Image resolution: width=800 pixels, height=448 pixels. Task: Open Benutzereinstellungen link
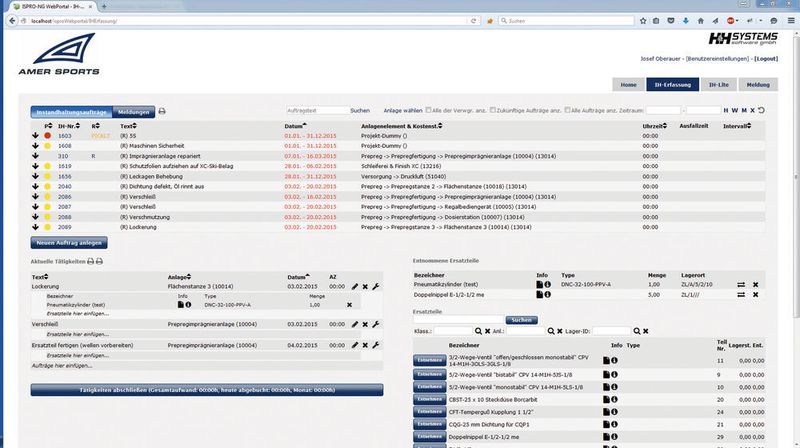click(717, 59)
